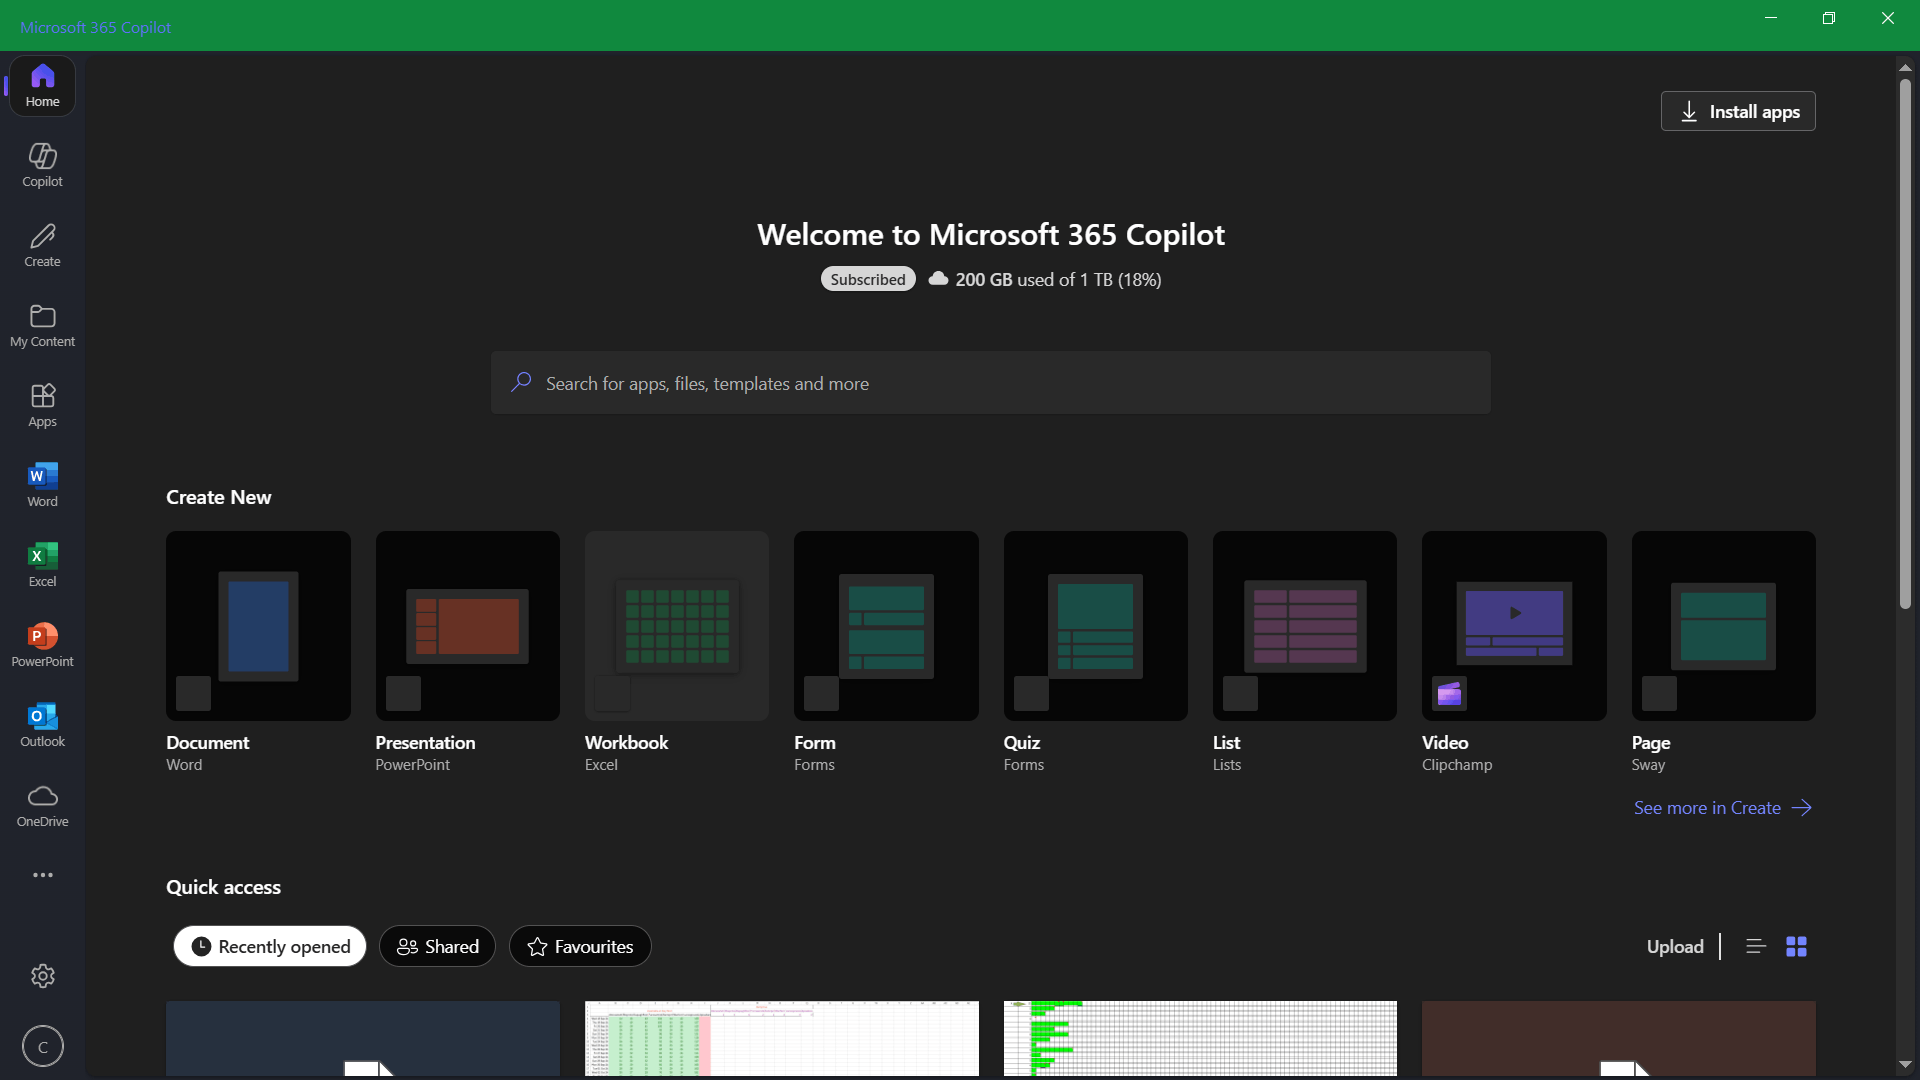Switch to list view layout
The width and height of the screenshot is (1920, 1080).
tap(1756, 946)
